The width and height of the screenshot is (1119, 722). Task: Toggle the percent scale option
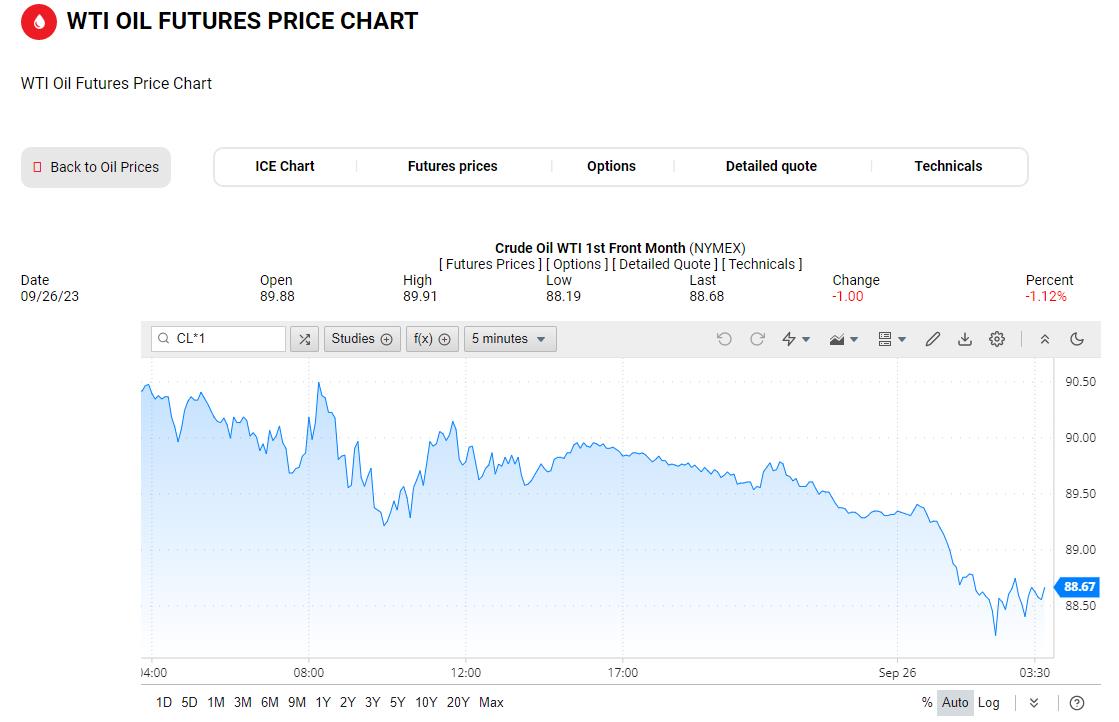[927, 703]
